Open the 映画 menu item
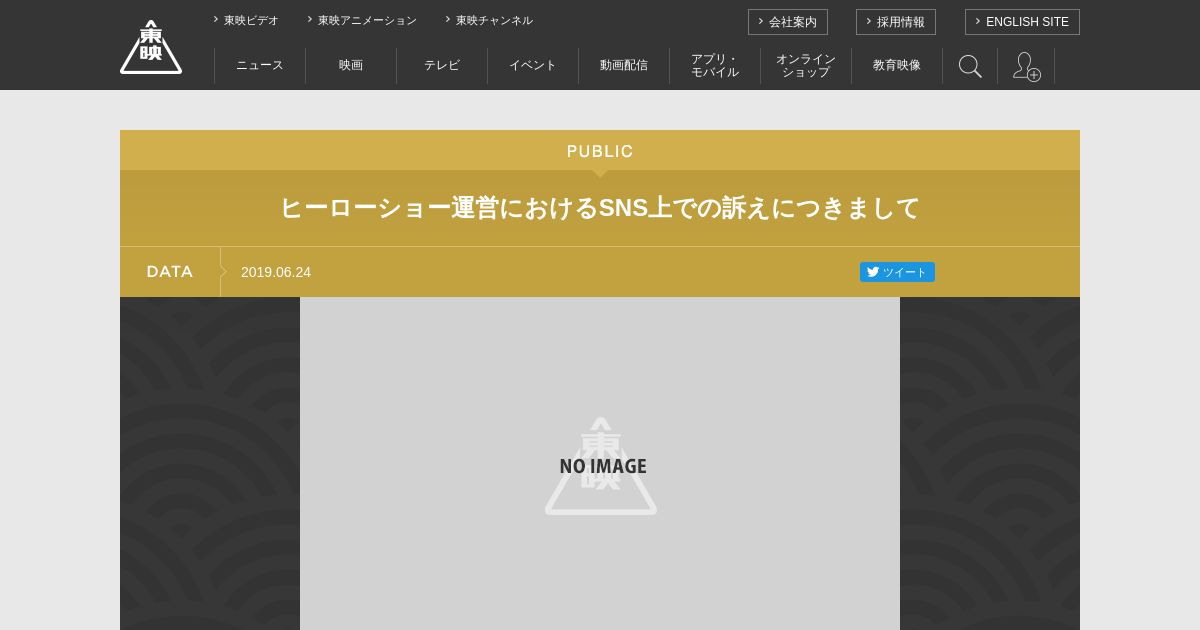 (x=351, y=66)
